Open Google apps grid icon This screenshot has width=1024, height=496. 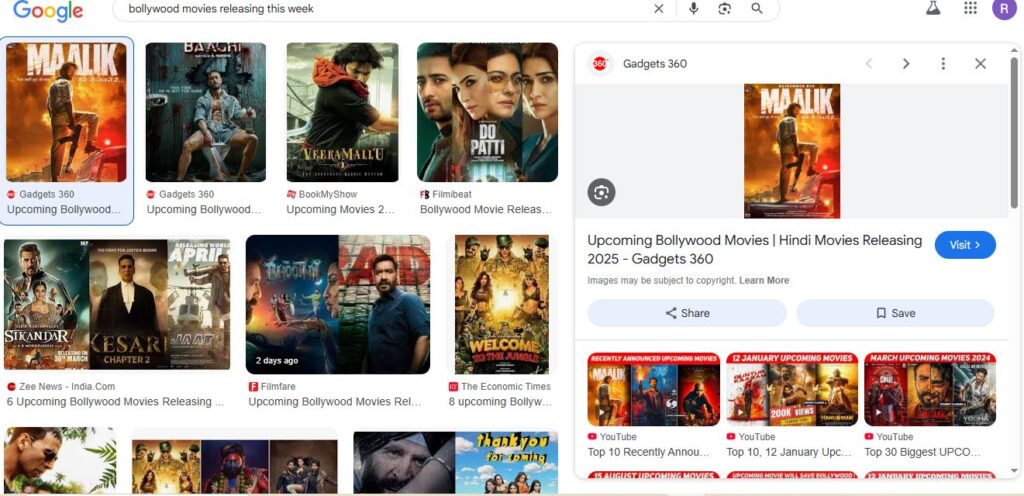(970, 8)
